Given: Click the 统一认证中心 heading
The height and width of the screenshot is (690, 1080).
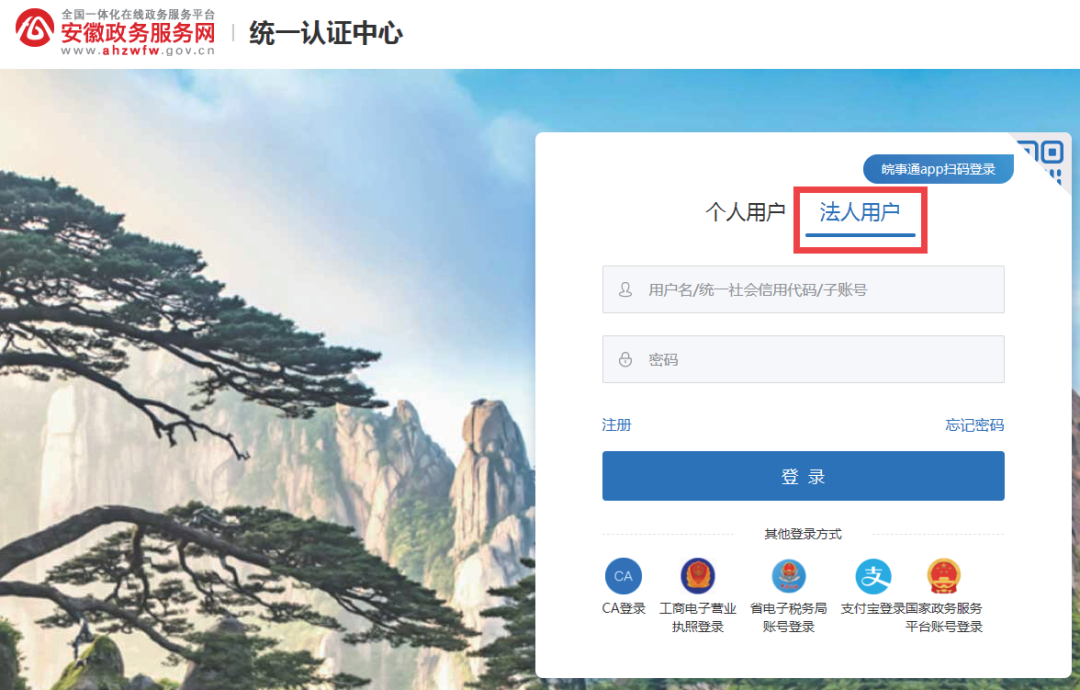Looking at the screenshot, I should pyautogui.click(x=326, y=33).
